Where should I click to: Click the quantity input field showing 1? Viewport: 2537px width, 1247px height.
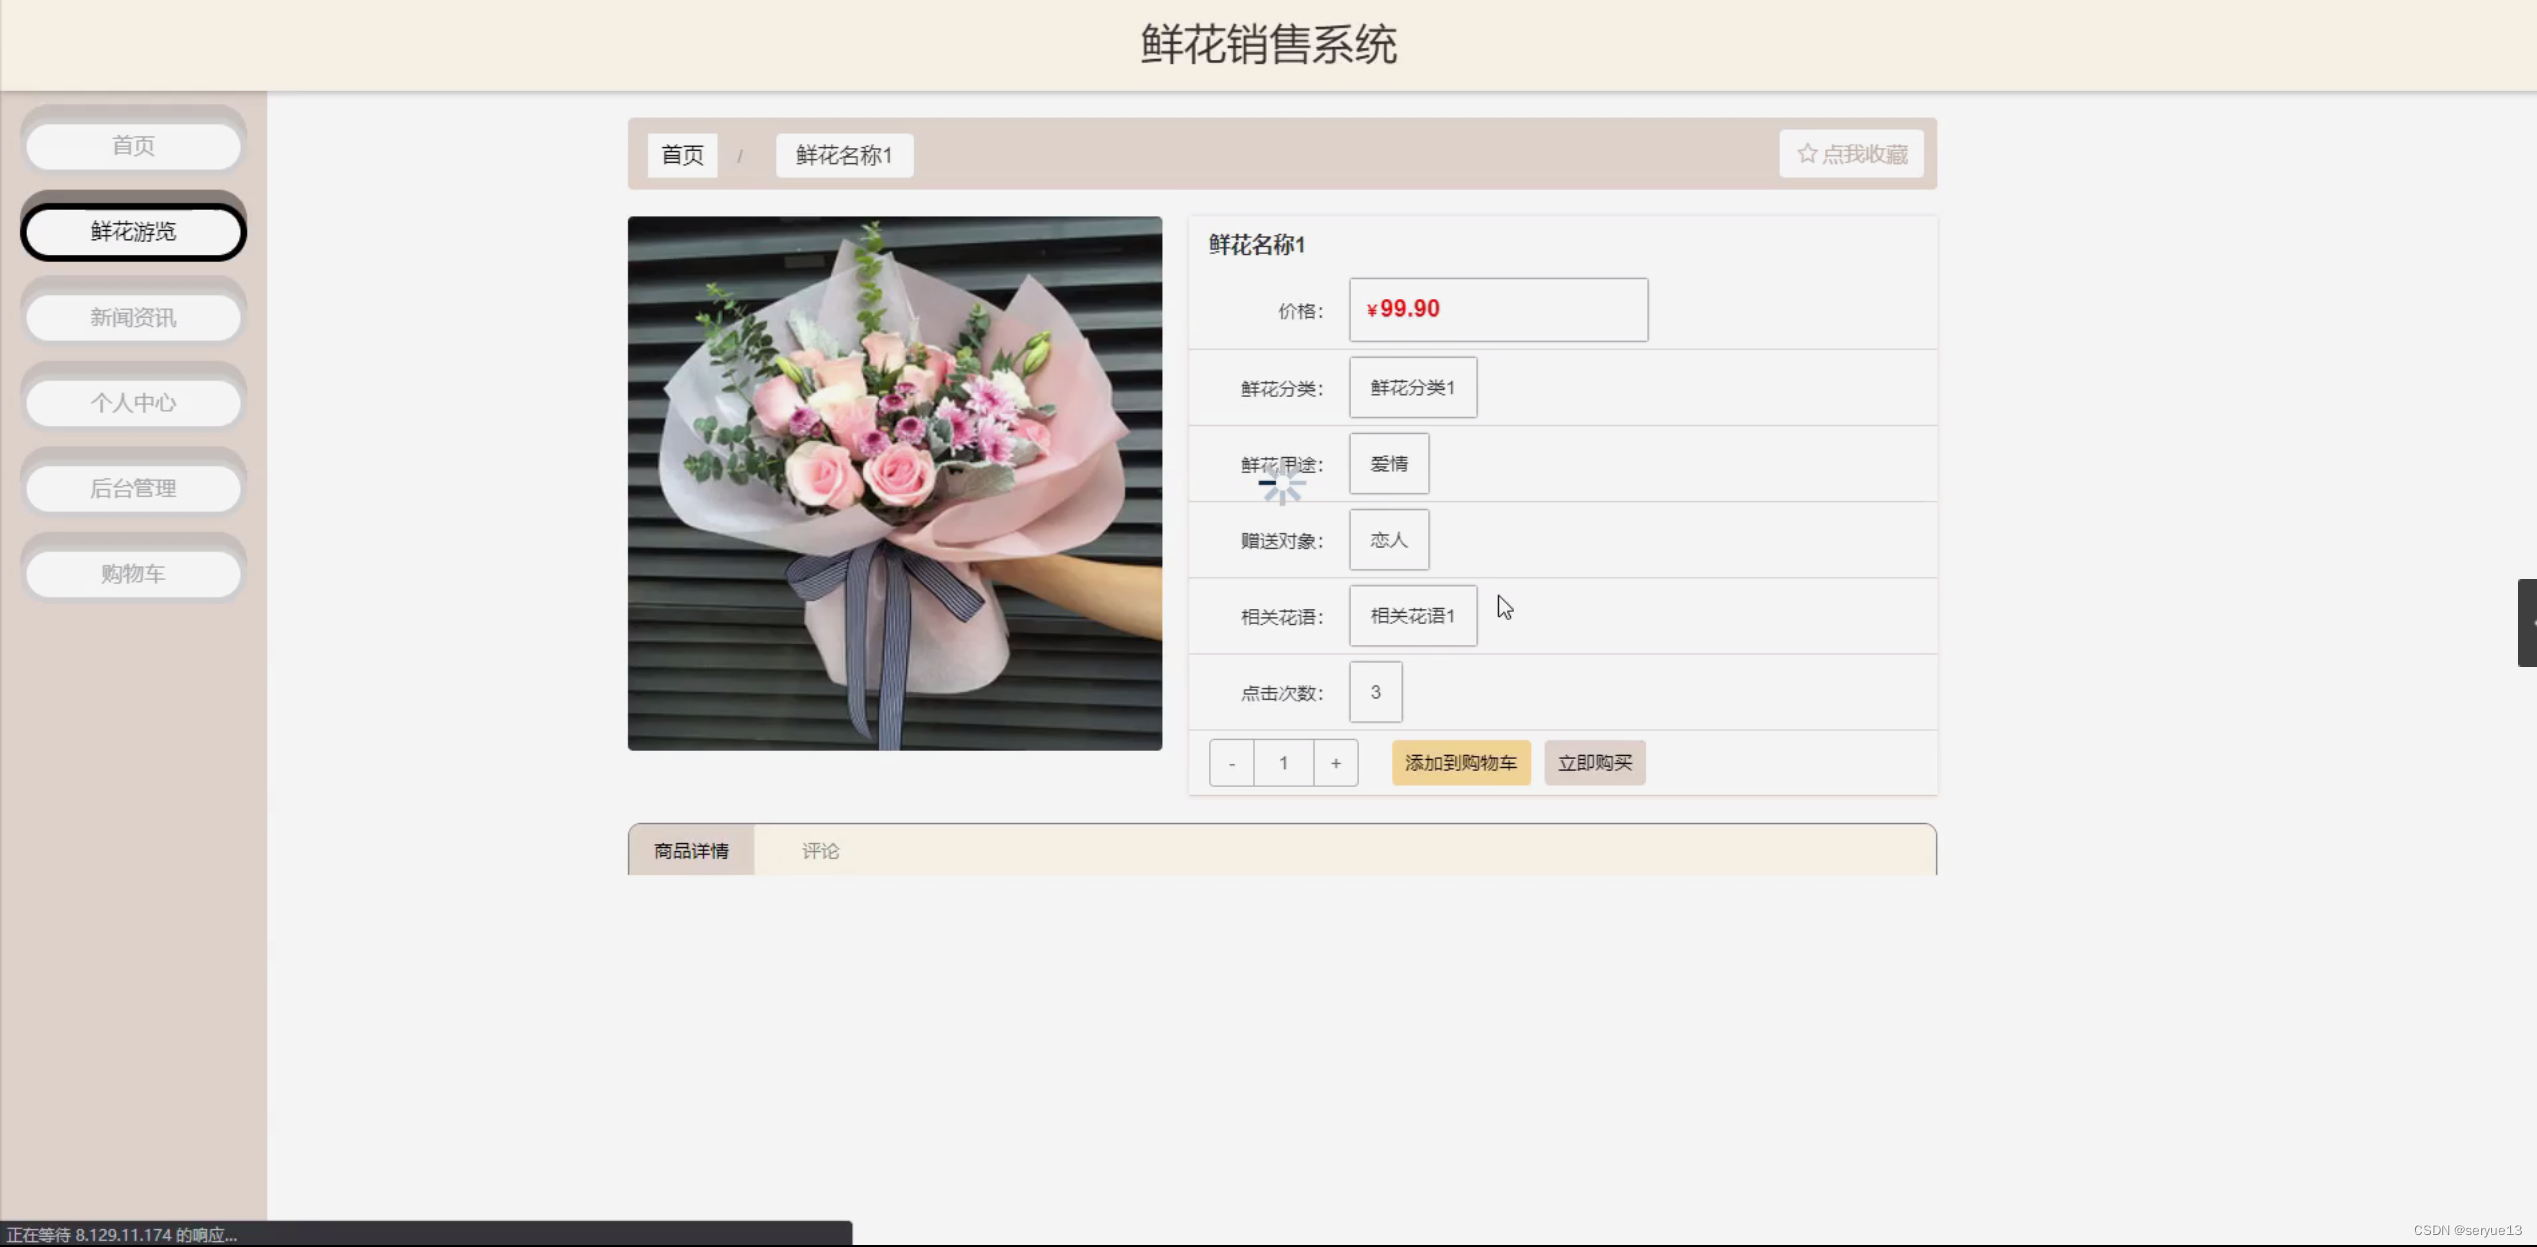[x=1283, y=763]
